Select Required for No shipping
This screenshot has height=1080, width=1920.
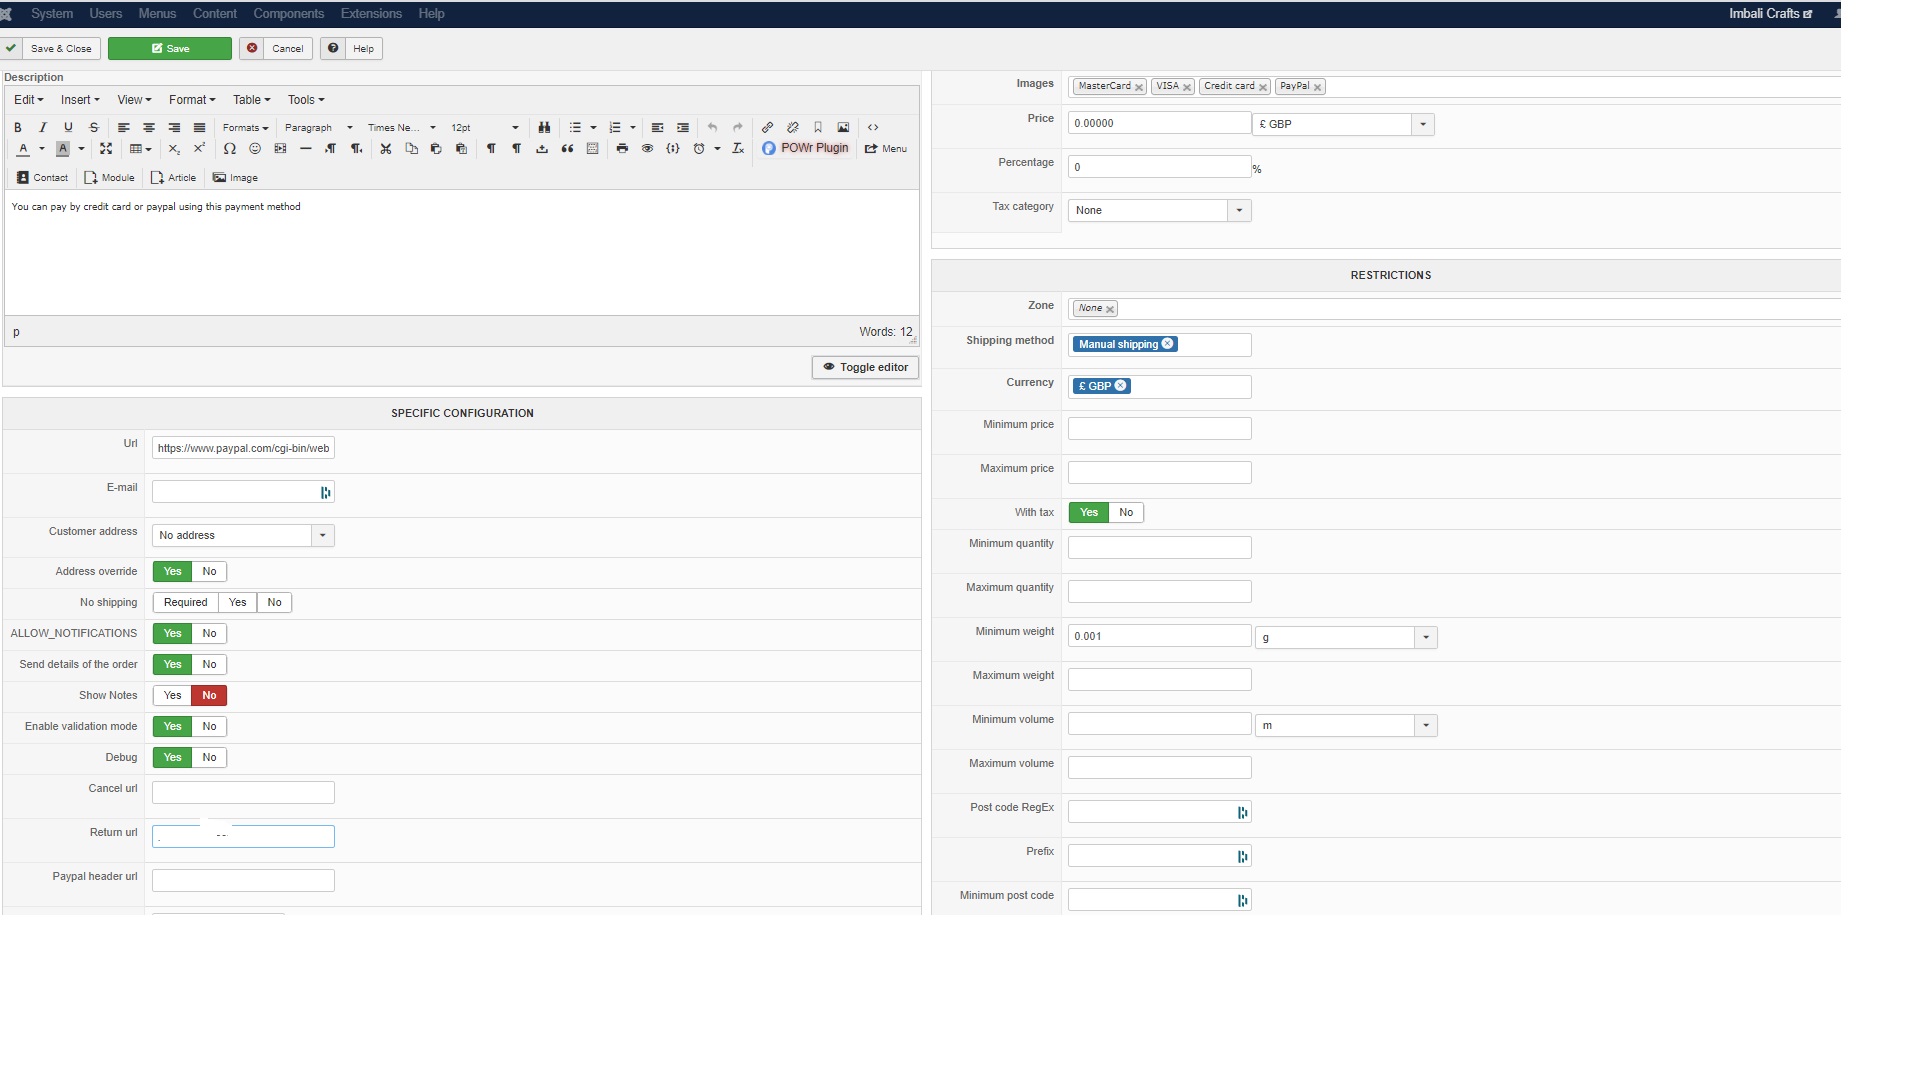tap(186, 603)
